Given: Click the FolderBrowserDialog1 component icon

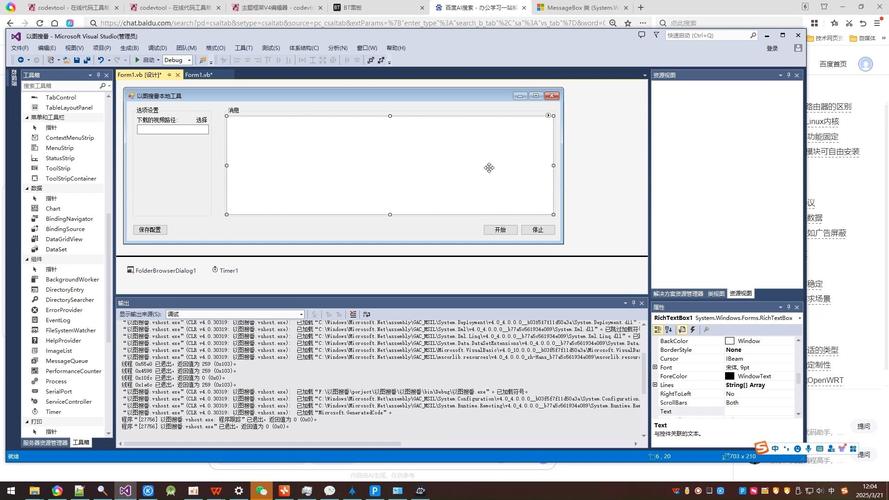Looking at the screenshot, I should click(x=130, y=270).
